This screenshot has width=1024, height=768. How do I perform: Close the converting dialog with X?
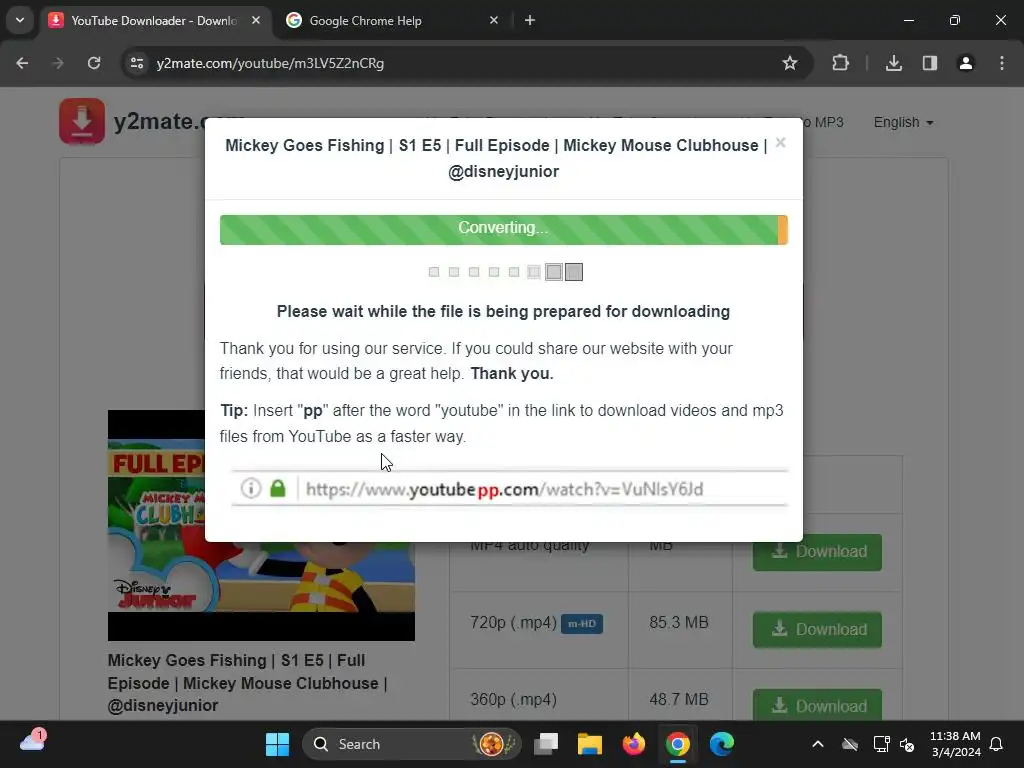coord(780,142)
